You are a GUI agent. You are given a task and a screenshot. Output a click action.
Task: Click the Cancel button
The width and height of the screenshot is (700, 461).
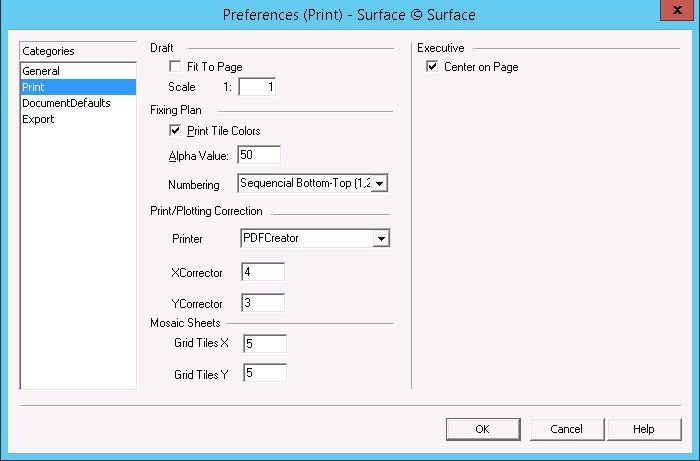[566, 429]
